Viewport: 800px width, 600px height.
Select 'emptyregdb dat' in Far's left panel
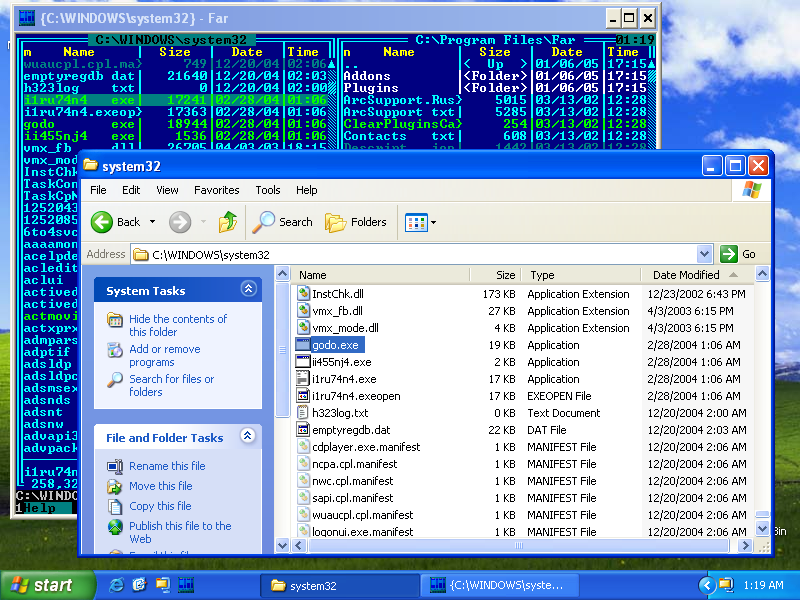80,76
